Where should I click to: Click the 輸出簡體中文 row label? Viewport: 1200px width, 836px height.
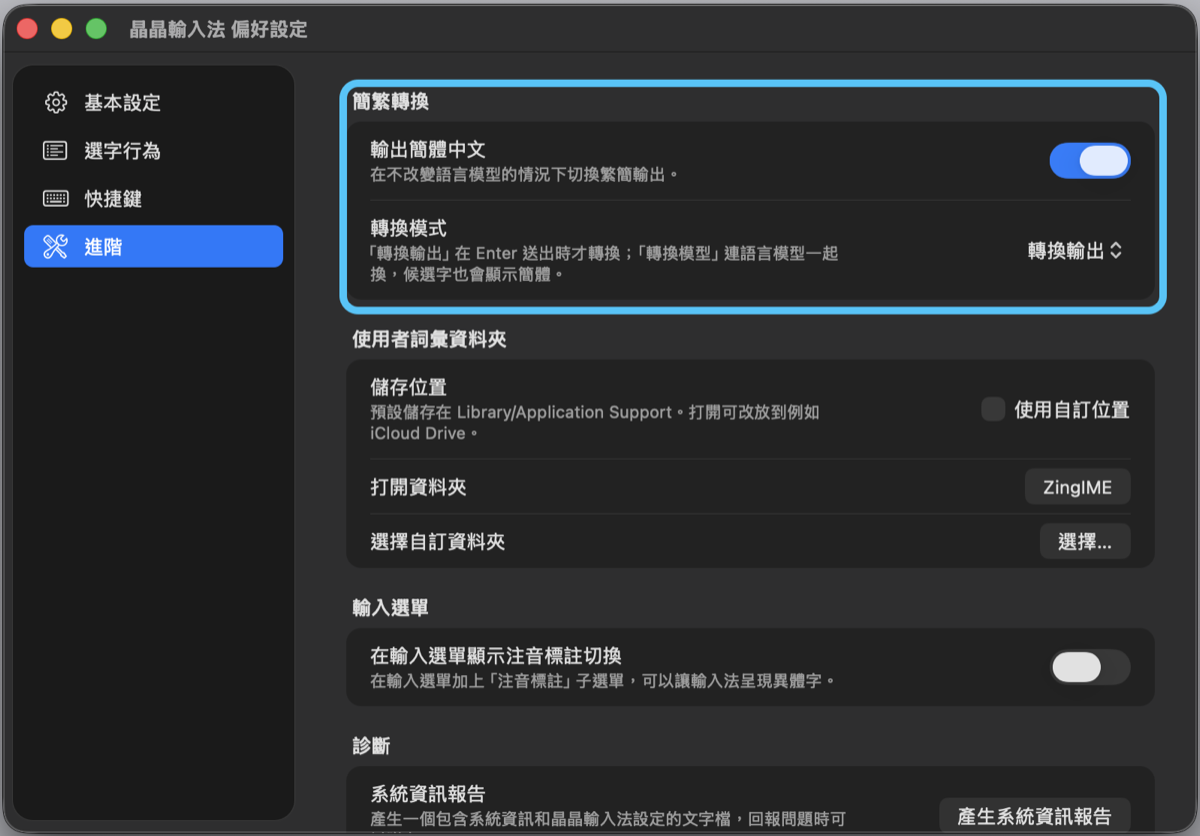427,150
